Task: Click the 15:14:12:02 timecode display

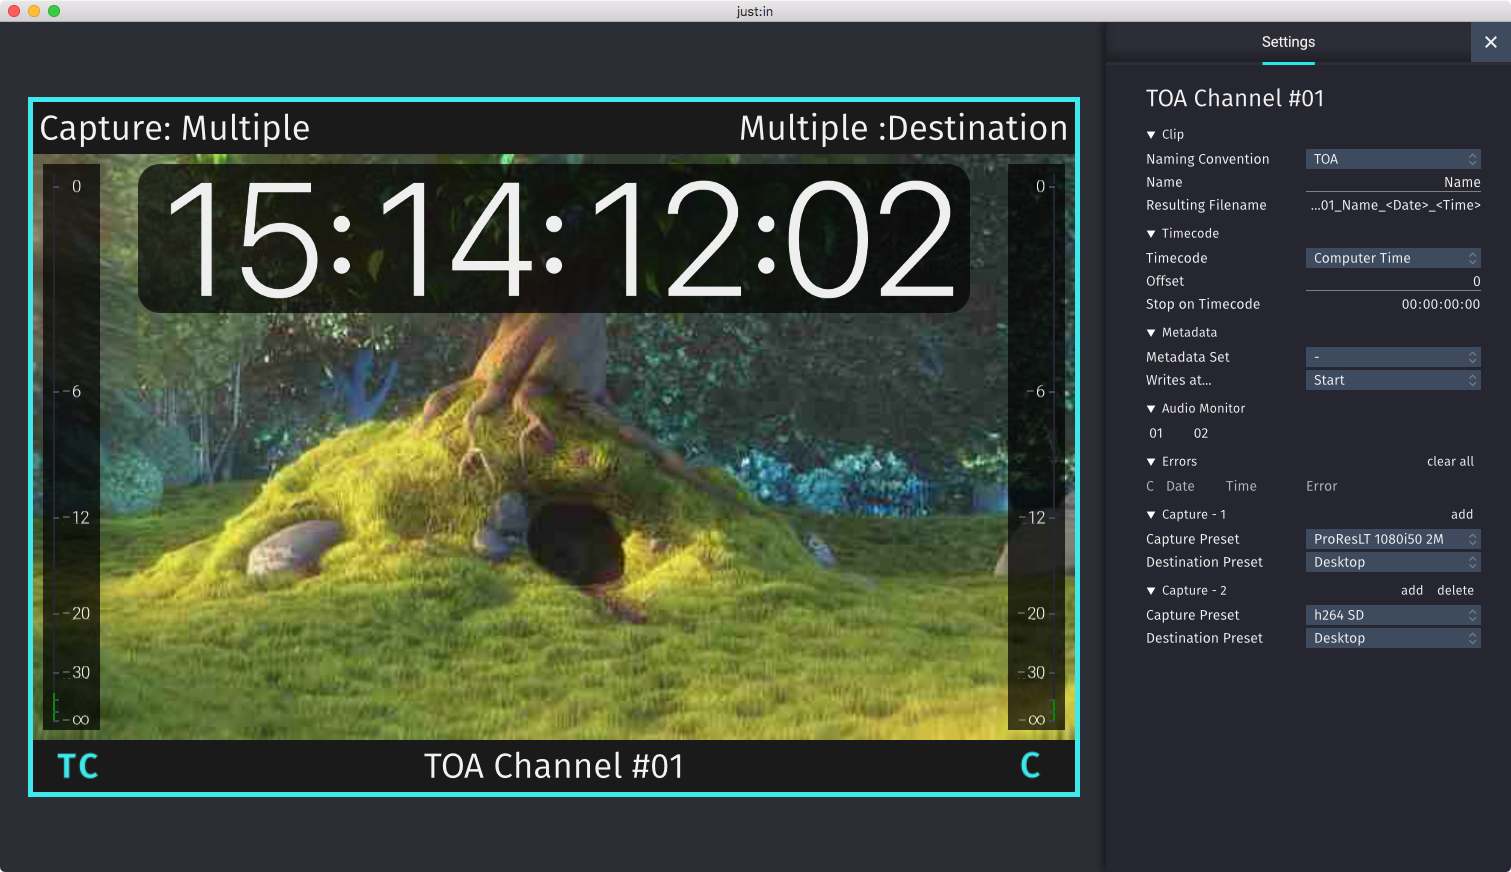Action: (x=554, y=238)
